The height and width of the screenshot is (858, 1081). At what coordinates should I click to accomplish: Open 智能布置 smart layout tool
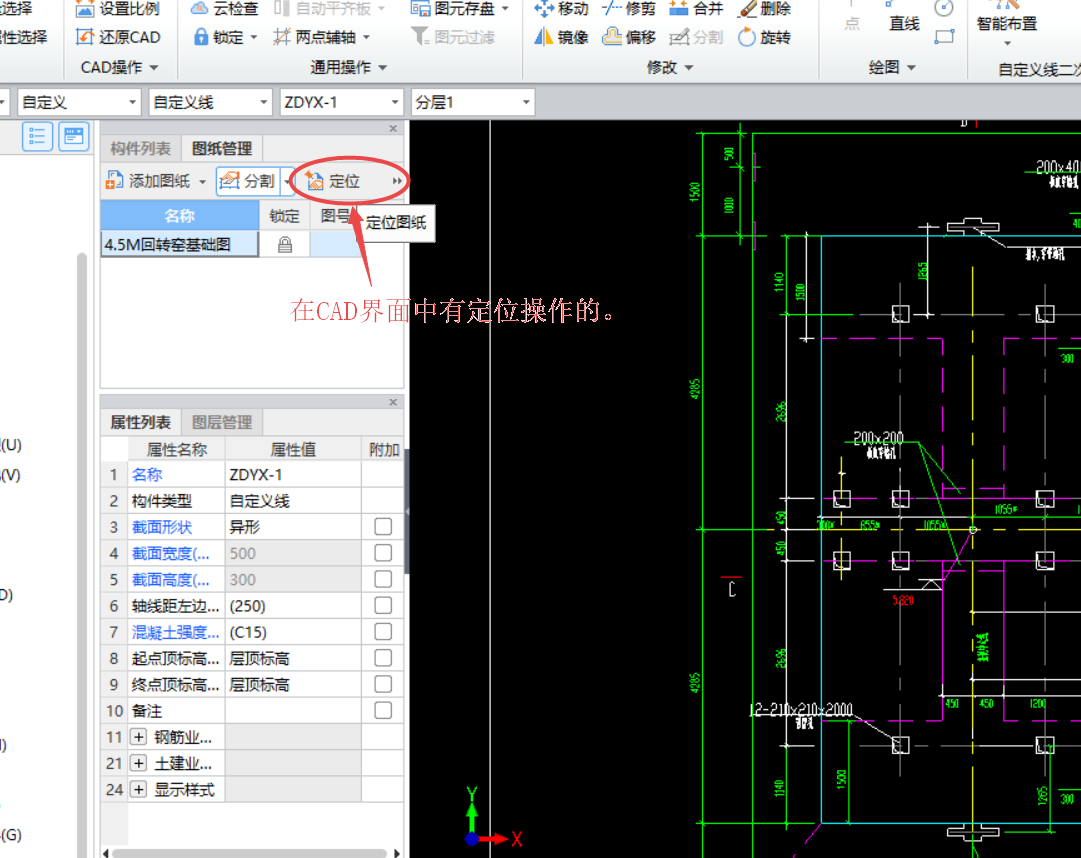click(x=1007, y=23)
